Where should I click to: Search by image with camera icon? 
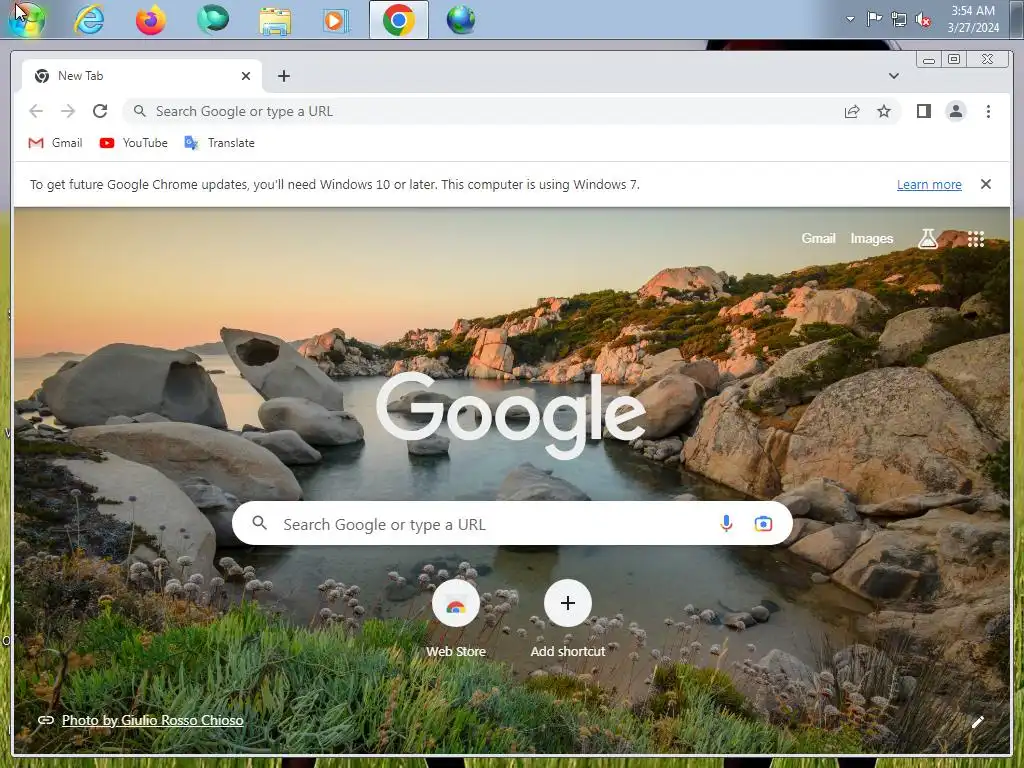[x=763, y=523]
